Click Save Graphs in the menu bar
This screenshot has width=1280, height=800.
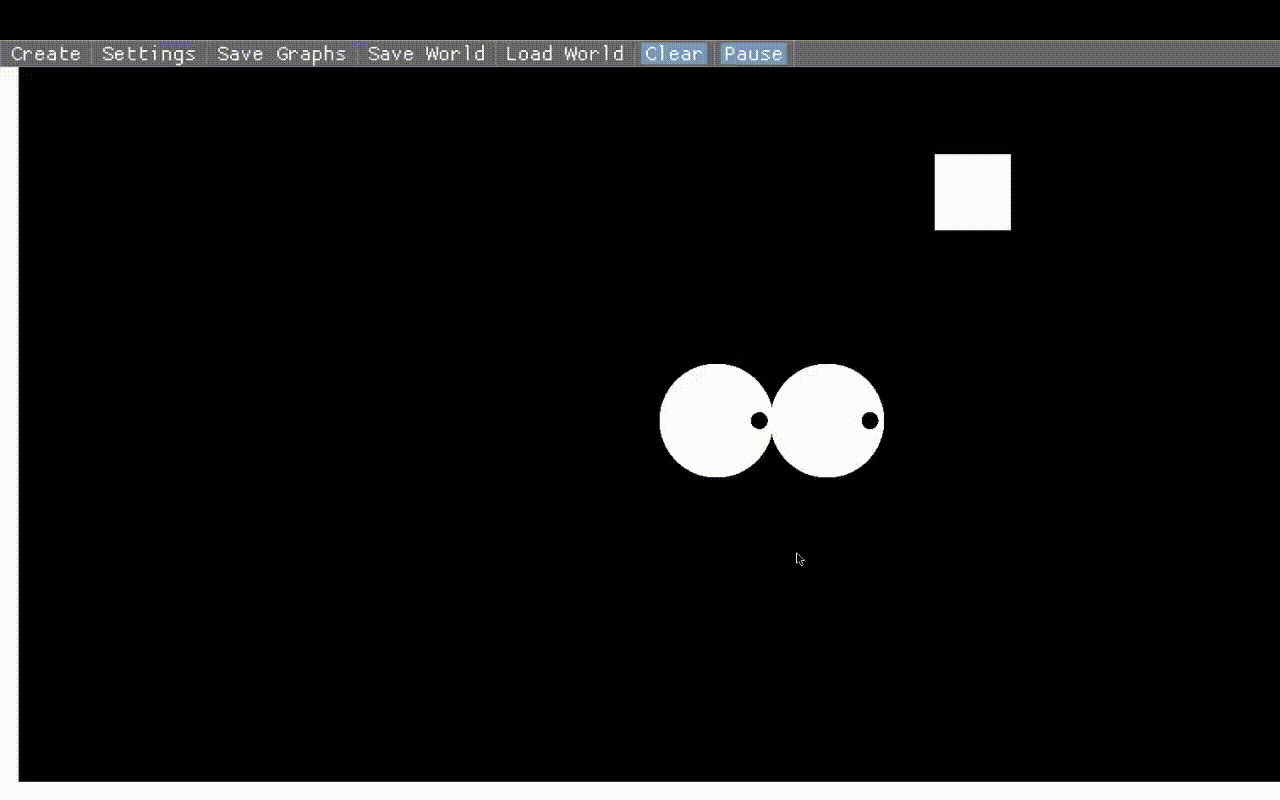(x=281, y=54)
